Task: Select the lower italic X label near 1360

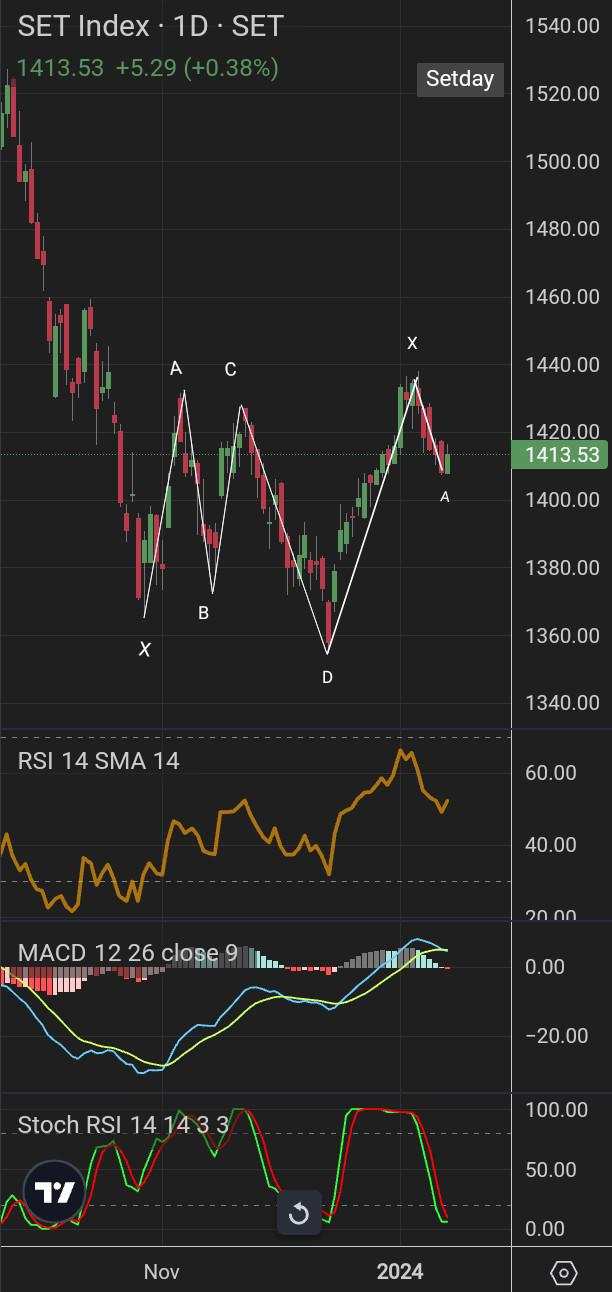Action: (x=145, y=650)
